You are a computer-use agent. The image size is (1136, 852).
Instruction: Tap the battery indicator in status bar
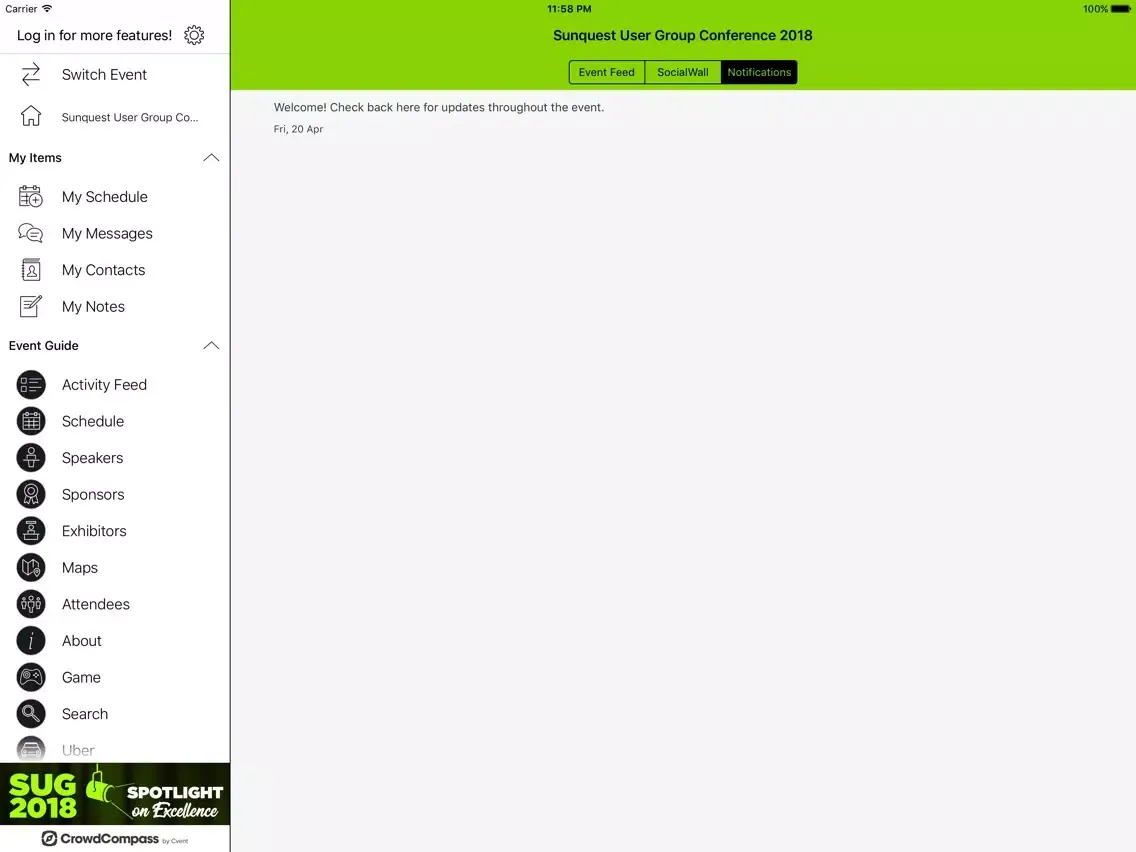coord(1120,9)
